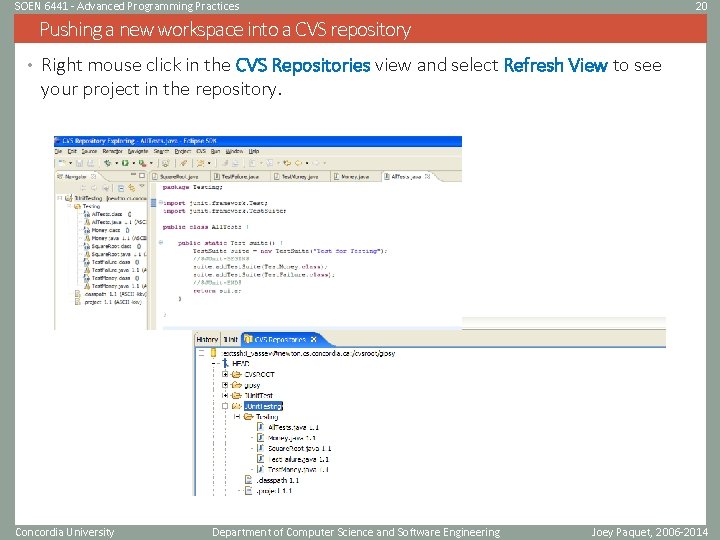Click Collapse All in the Navigator toolbar
The width and height of the screenshot is (720, 540).
tap(121, 188)
